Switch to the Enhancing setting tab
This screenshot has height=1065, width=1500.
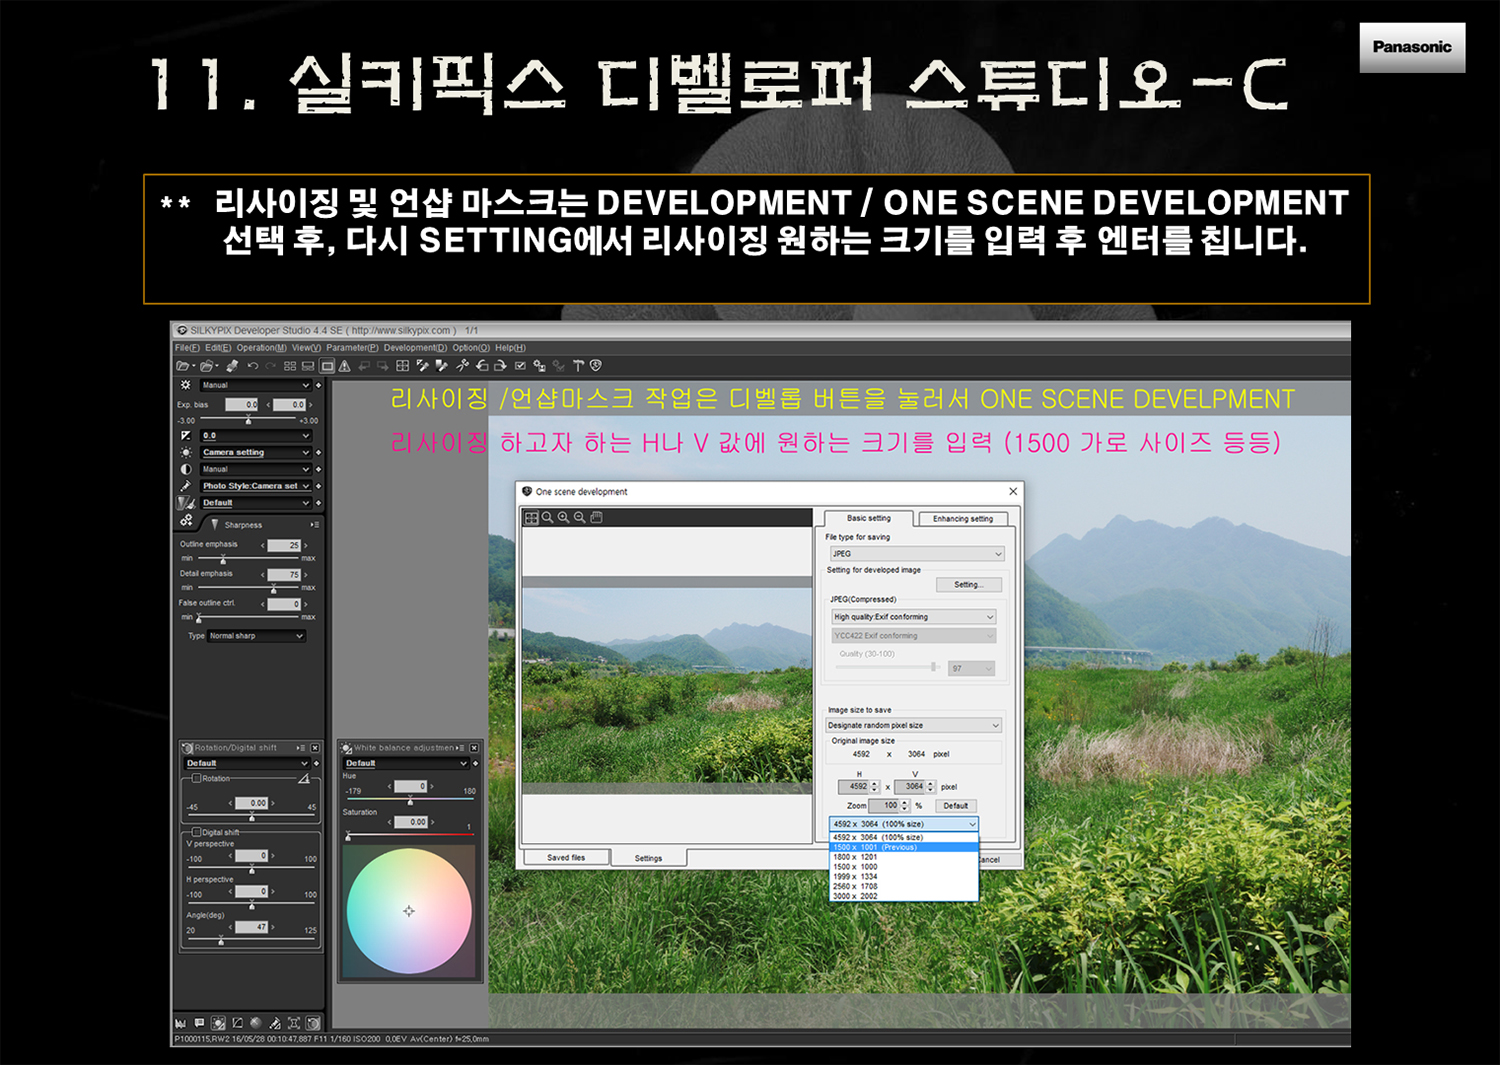coord(962,519)
